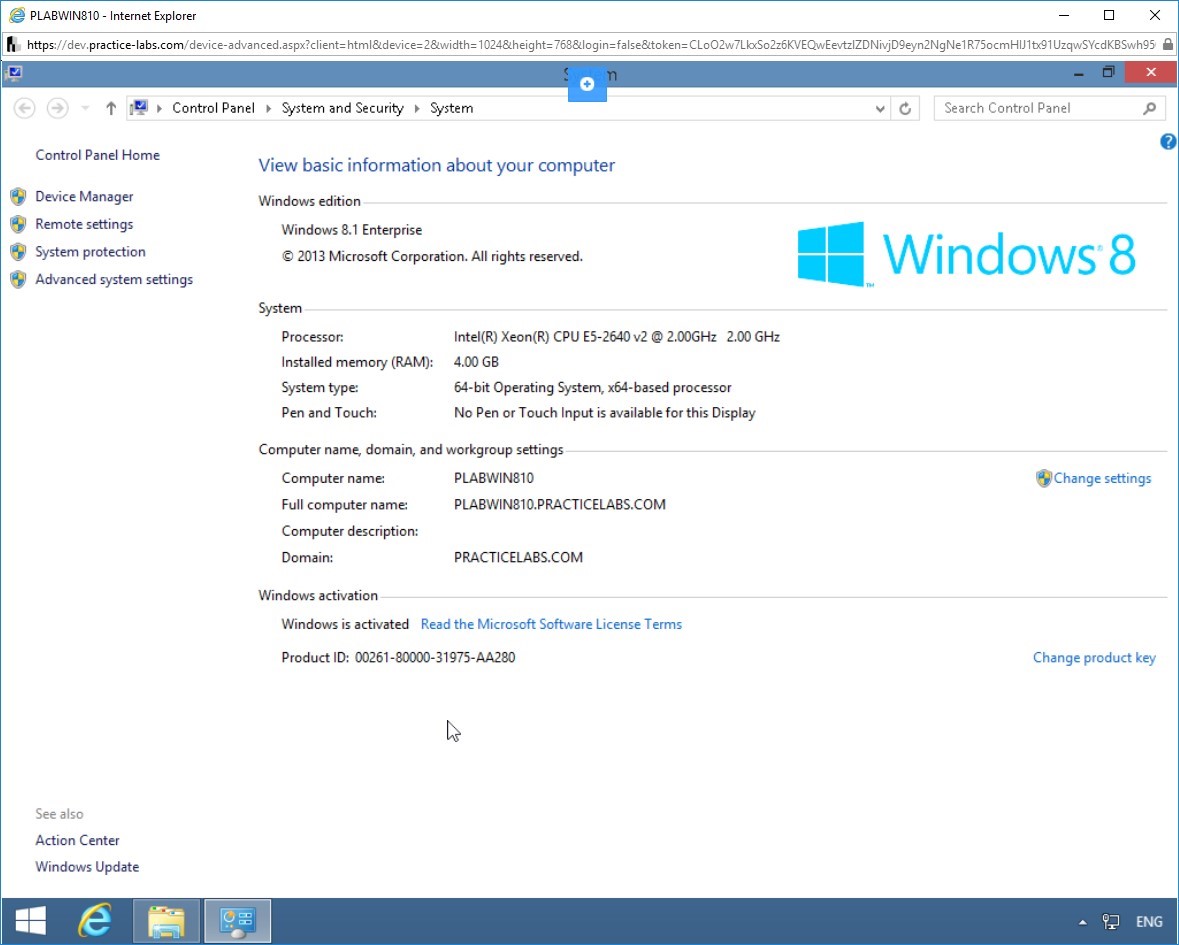The image size is (1179, 945).
Task: Open the Help question mark icon
Action: [1168, 141]
